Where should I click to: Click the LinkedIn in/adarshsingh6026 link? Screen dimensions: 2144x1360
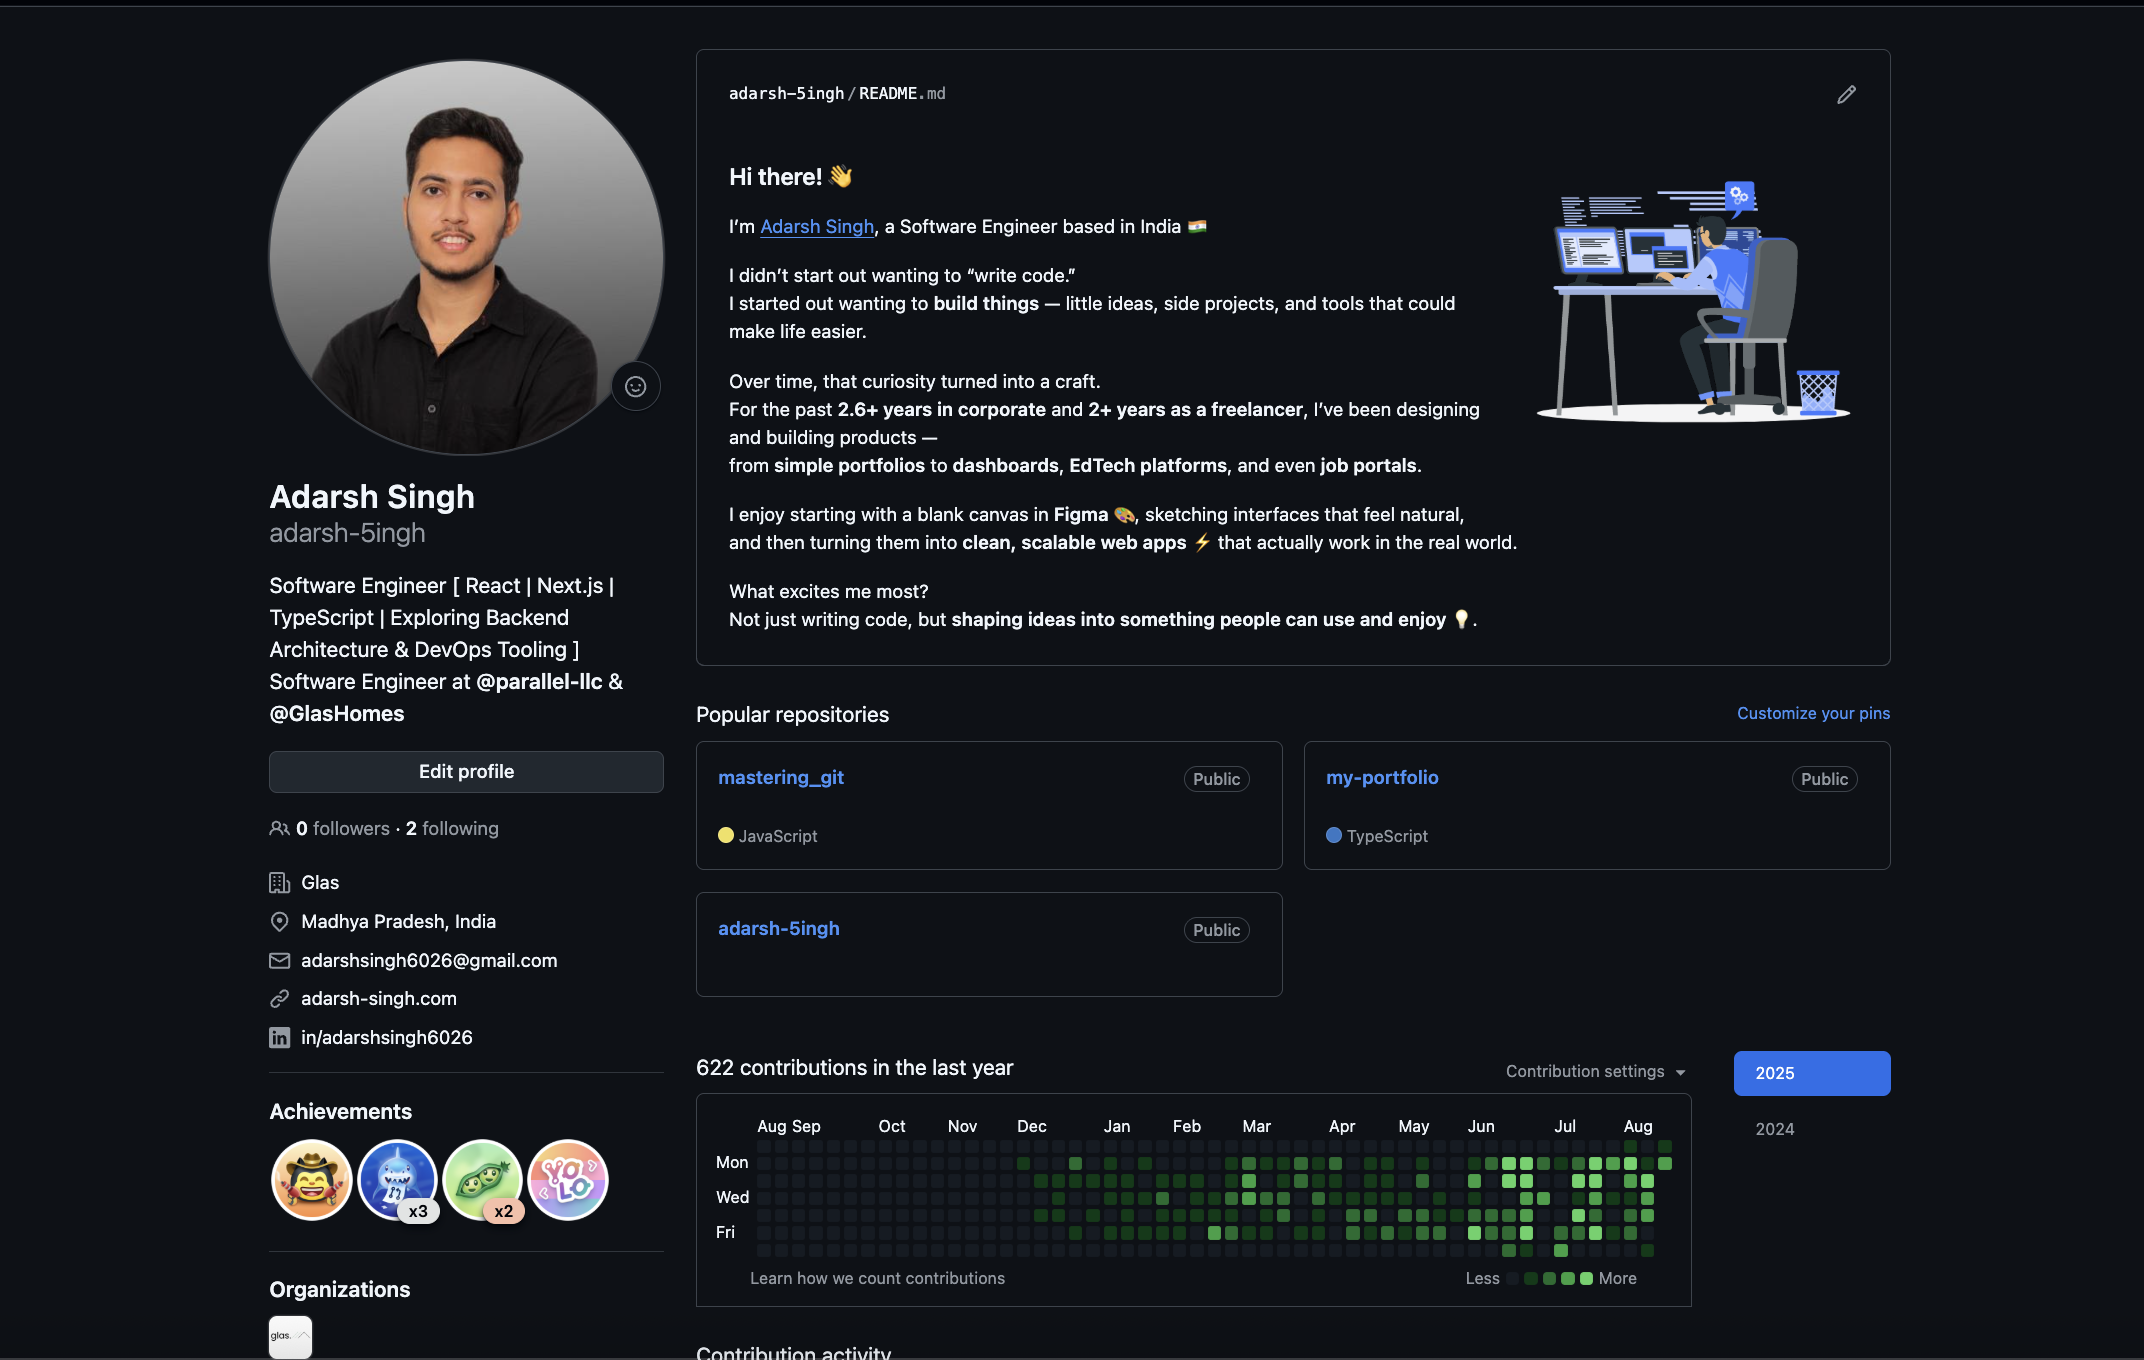tap(386, 1037)
